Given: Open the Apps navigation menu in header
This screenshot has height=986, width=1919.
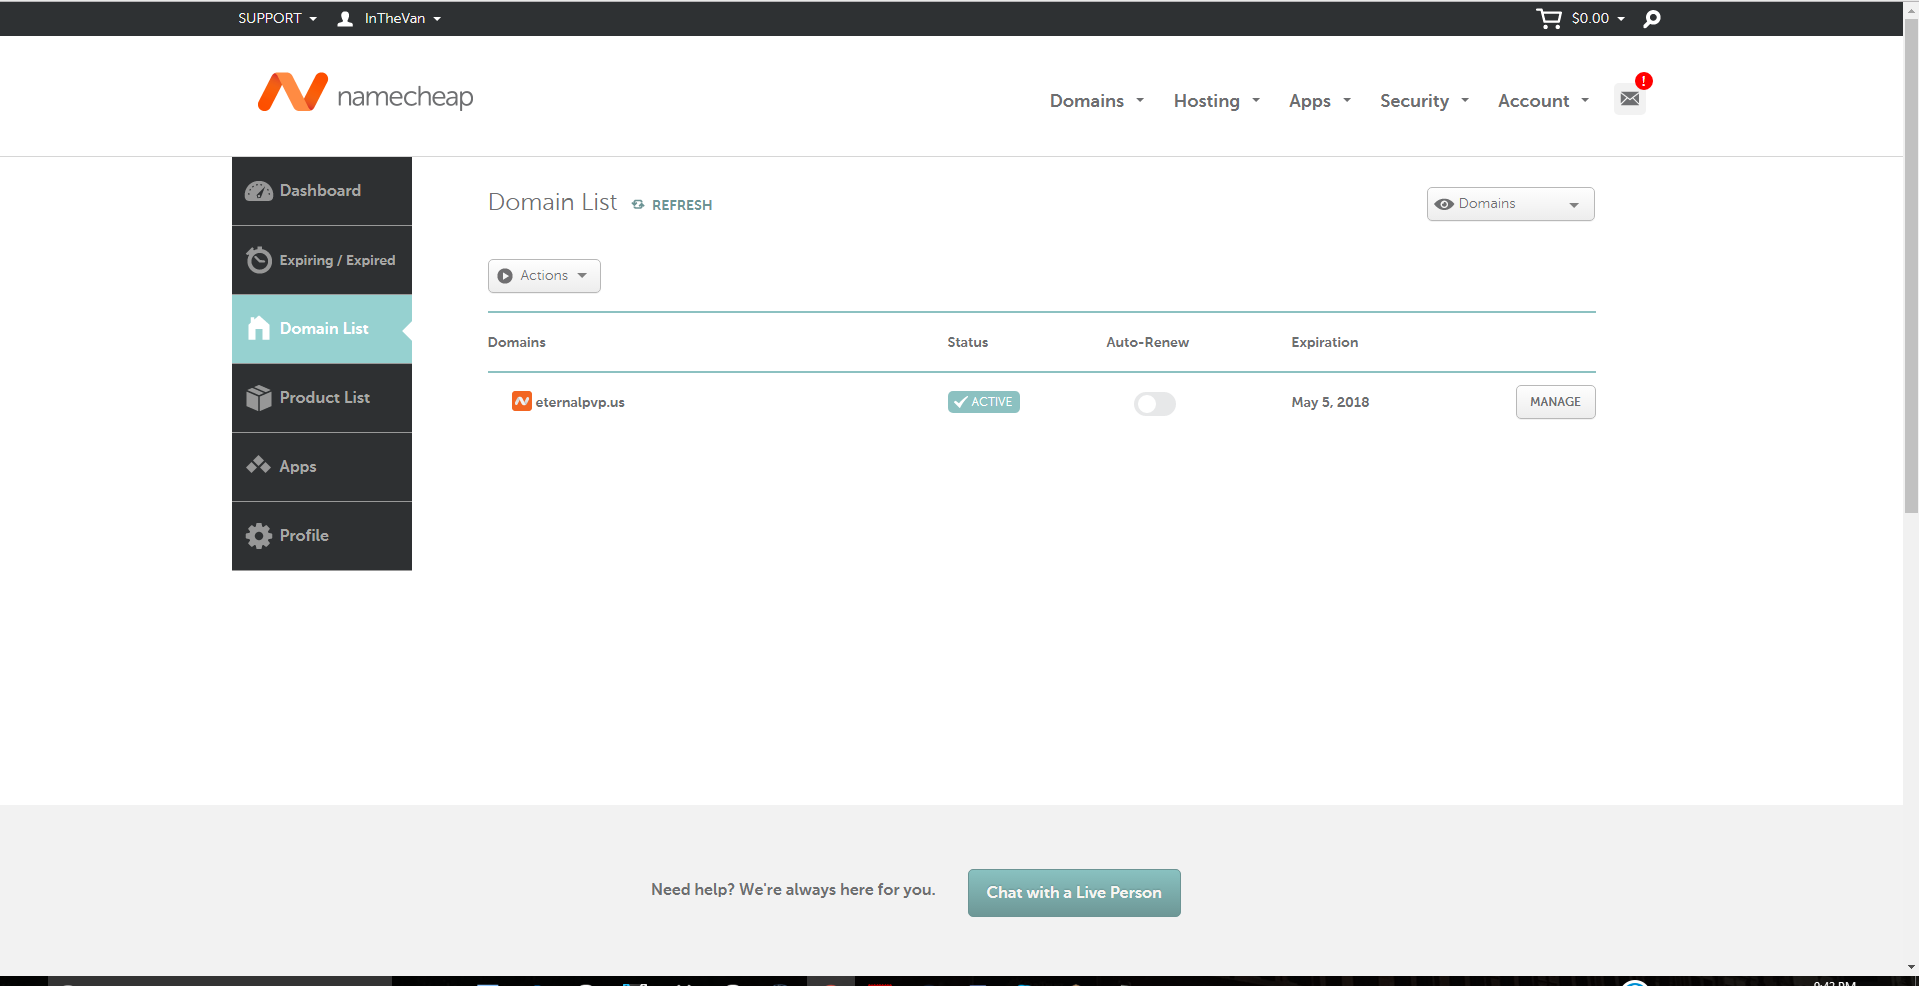Looking at the screenshot, I should click(1320, 101).
